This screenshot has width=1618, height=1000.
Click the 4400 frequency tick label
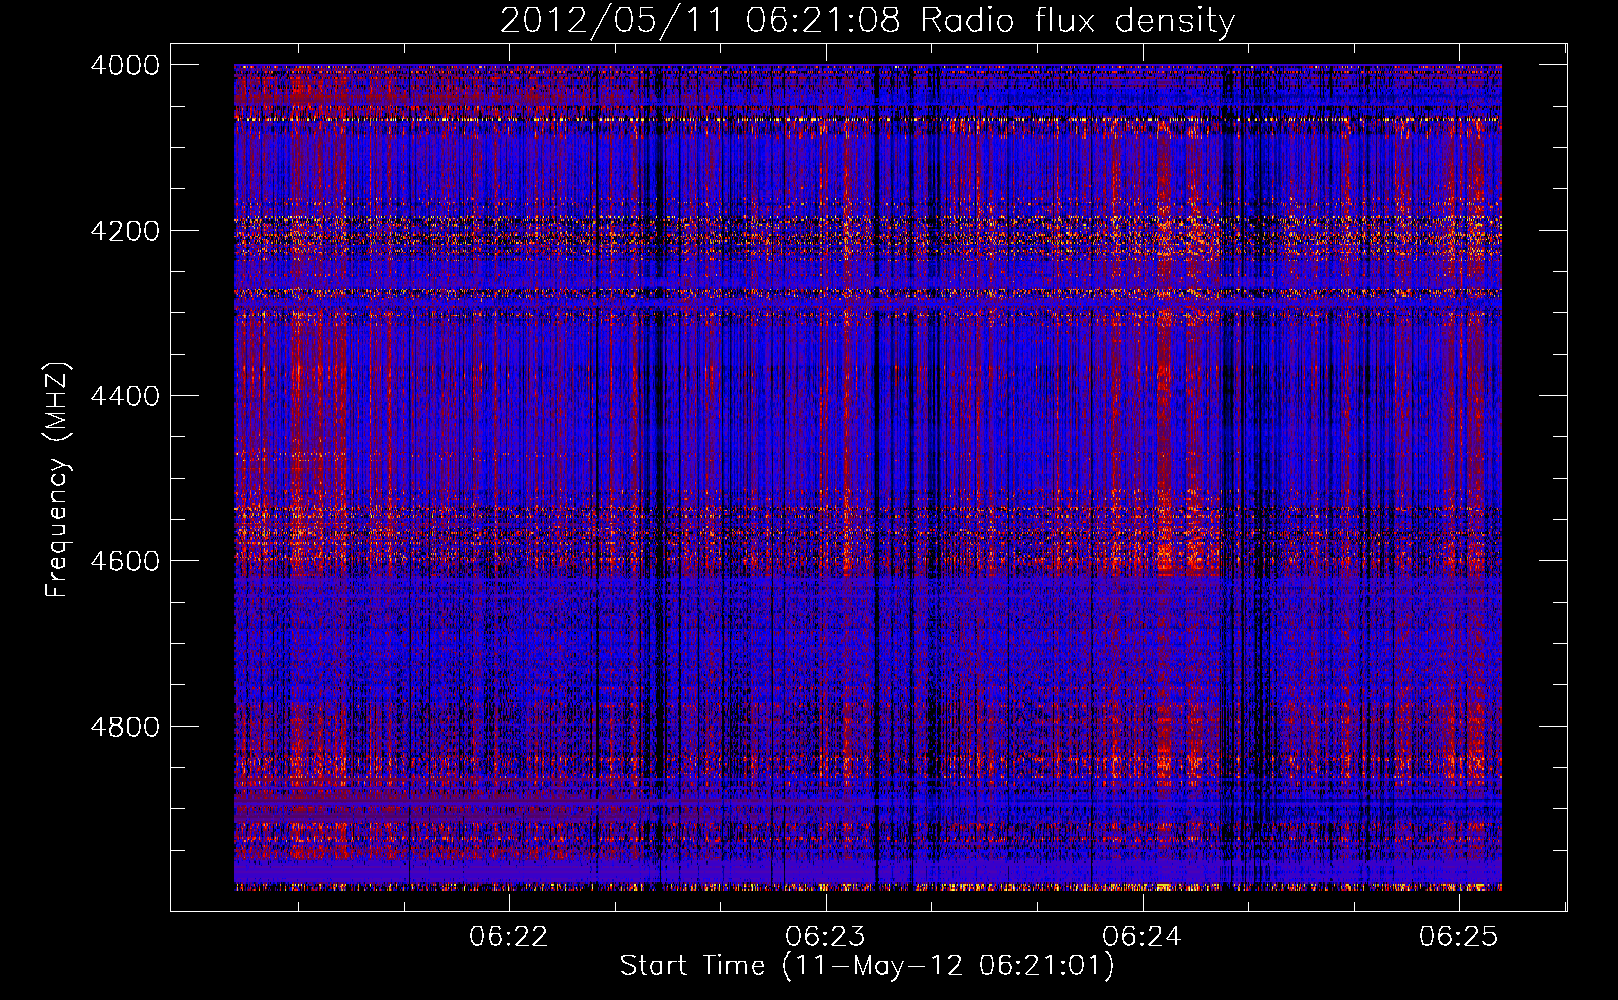125,396
